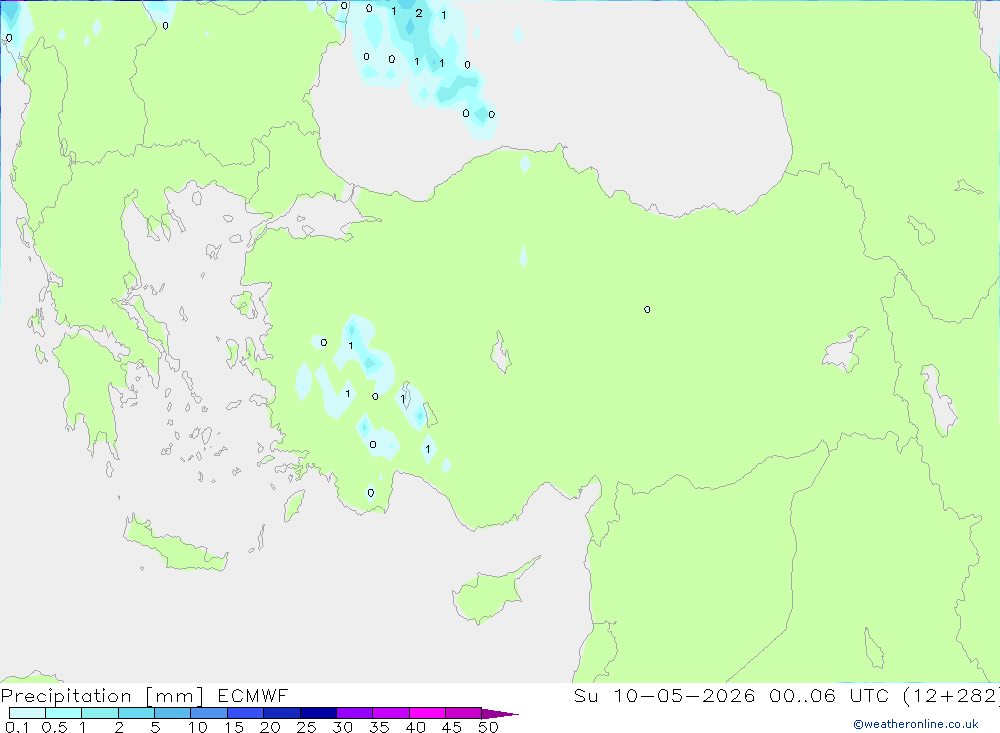This screenshot has width=1000, height=733.
Task: Click the 'Precipitation [mm]' title text
Action: [103, 696]
